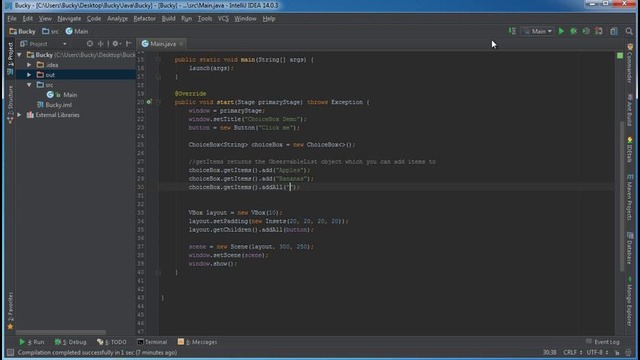Open the Navigate menu
Screen dimensions: 640x360
click(x=69, y=19)
